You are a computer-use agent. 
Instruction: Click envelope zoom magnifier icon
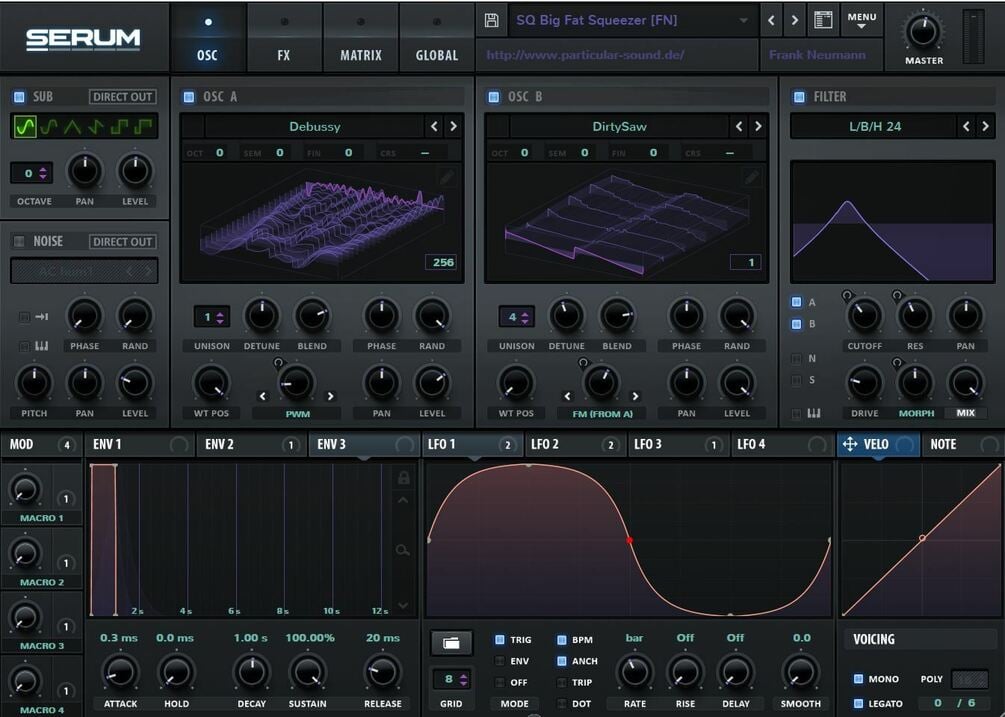(x=403, y=550)
